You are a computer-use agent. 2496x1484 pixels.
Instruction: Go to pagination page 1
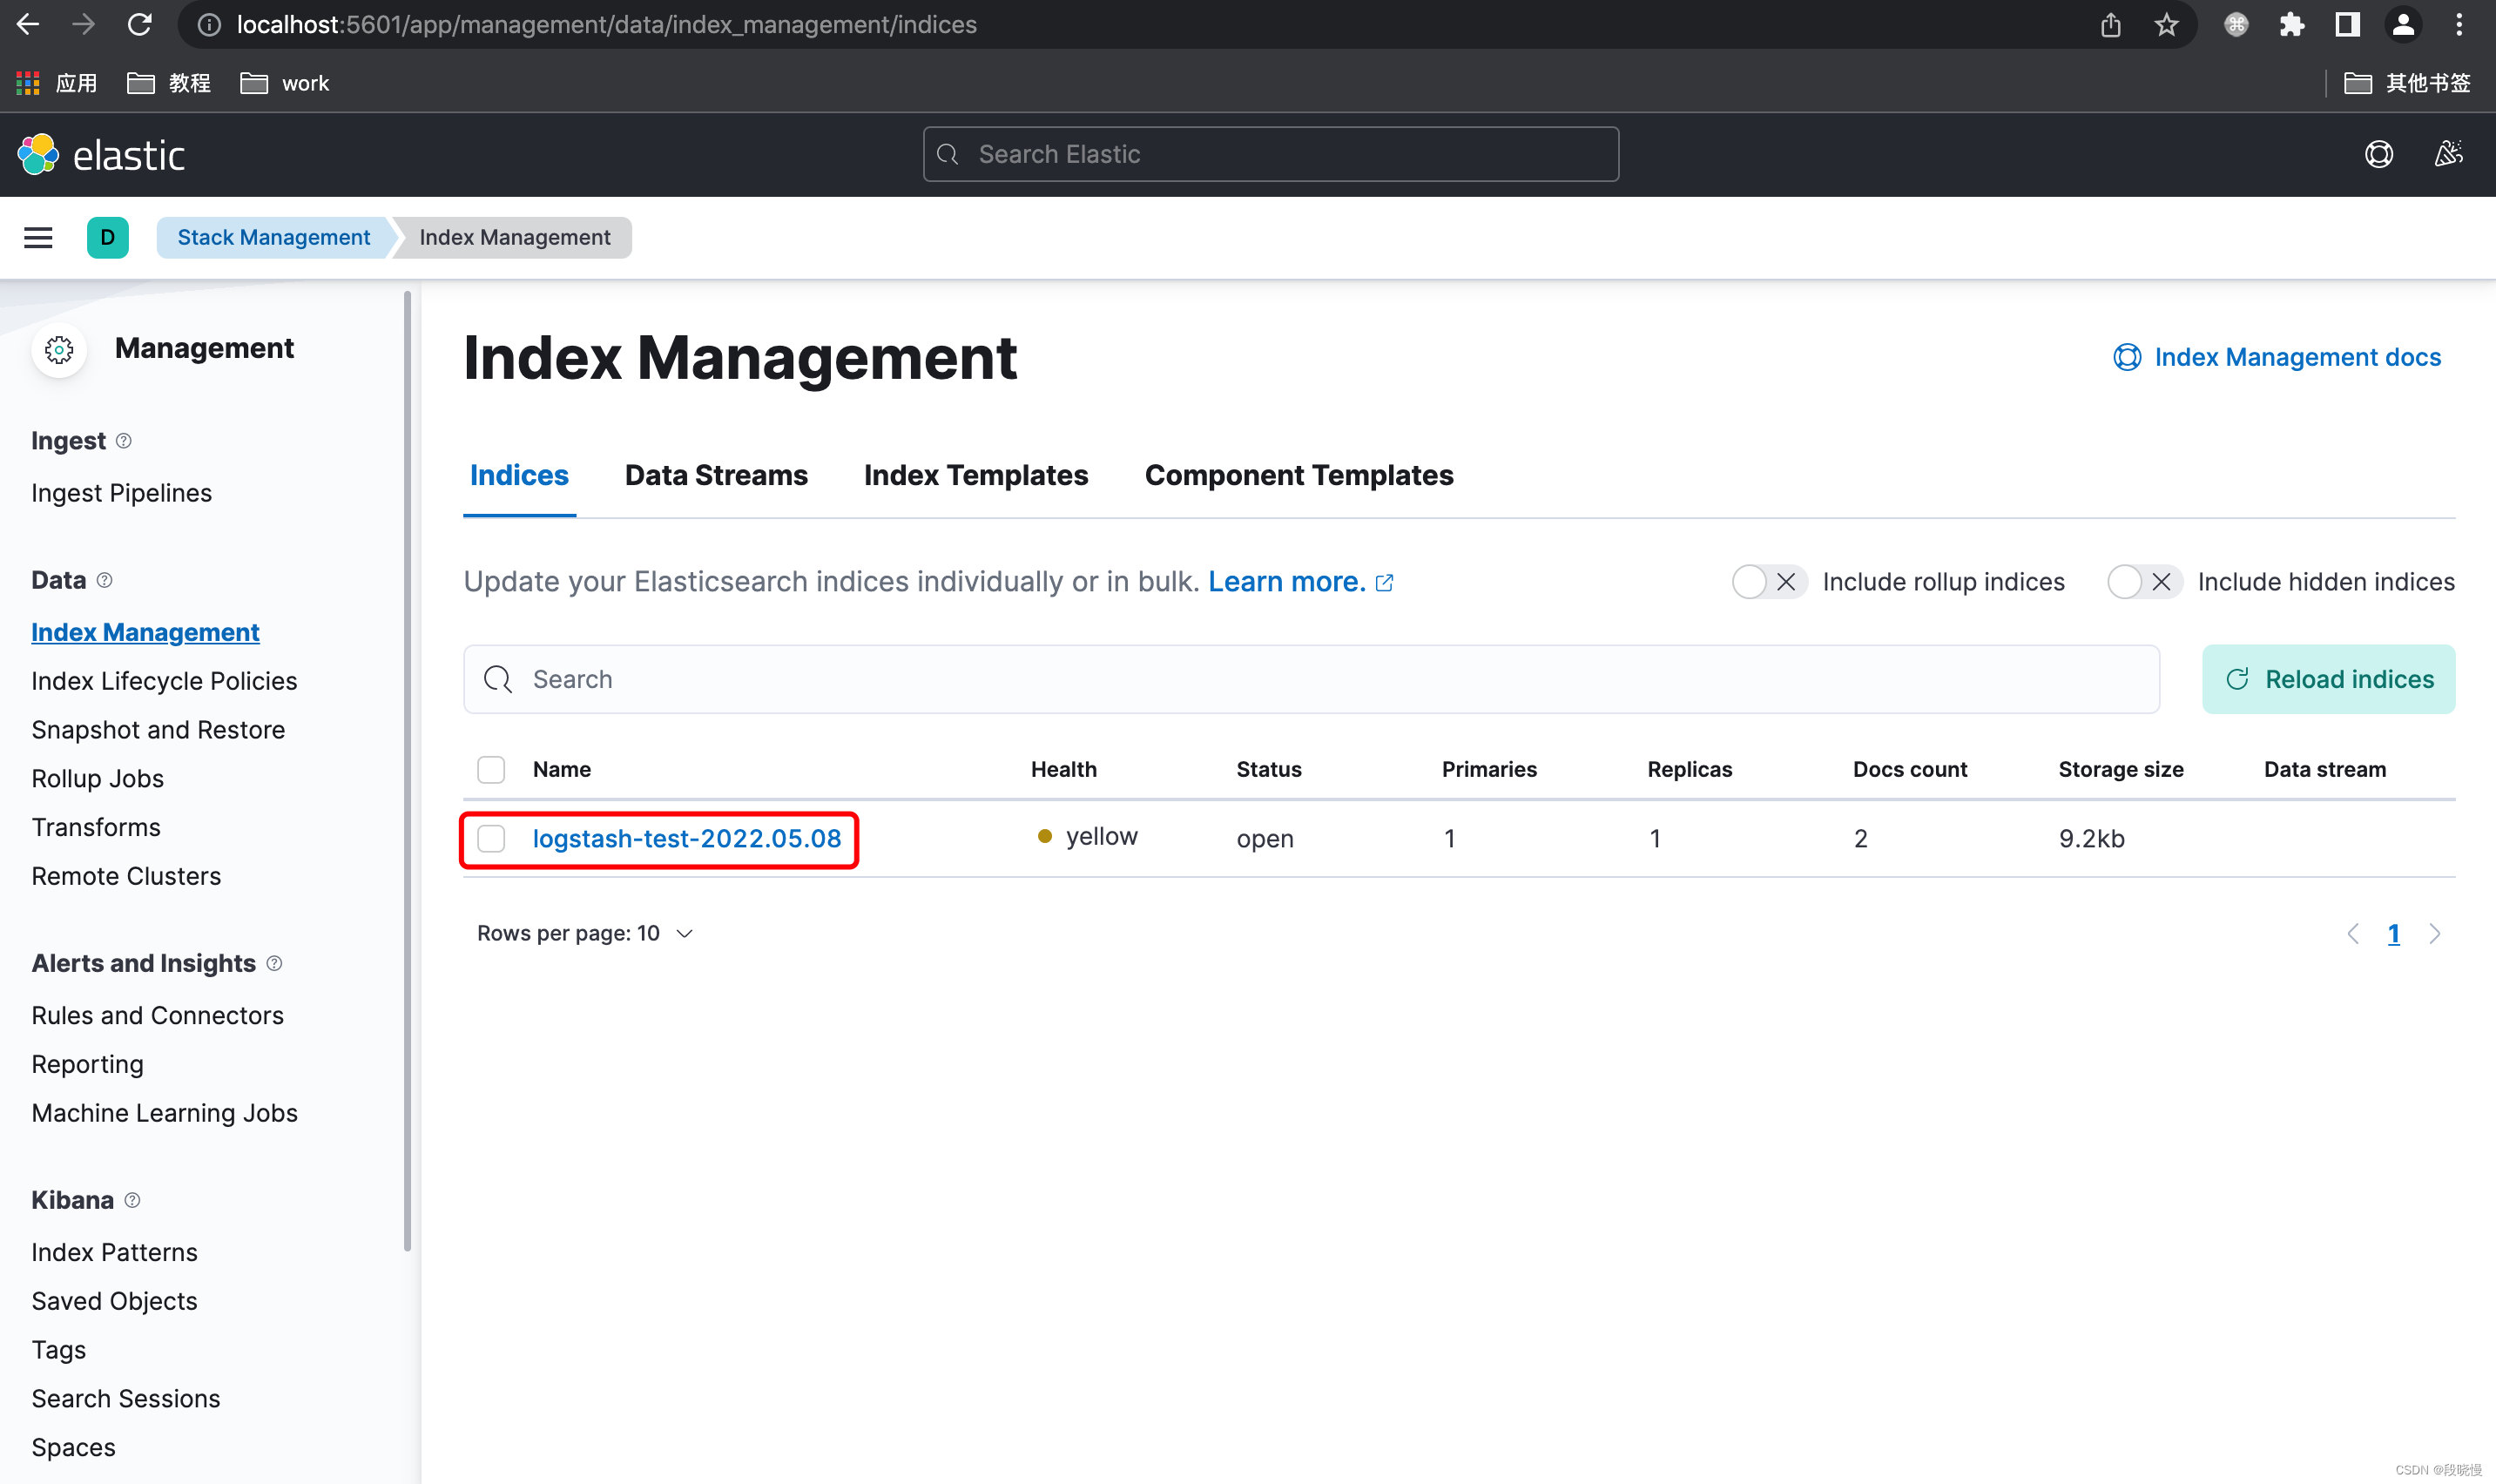2393,934
